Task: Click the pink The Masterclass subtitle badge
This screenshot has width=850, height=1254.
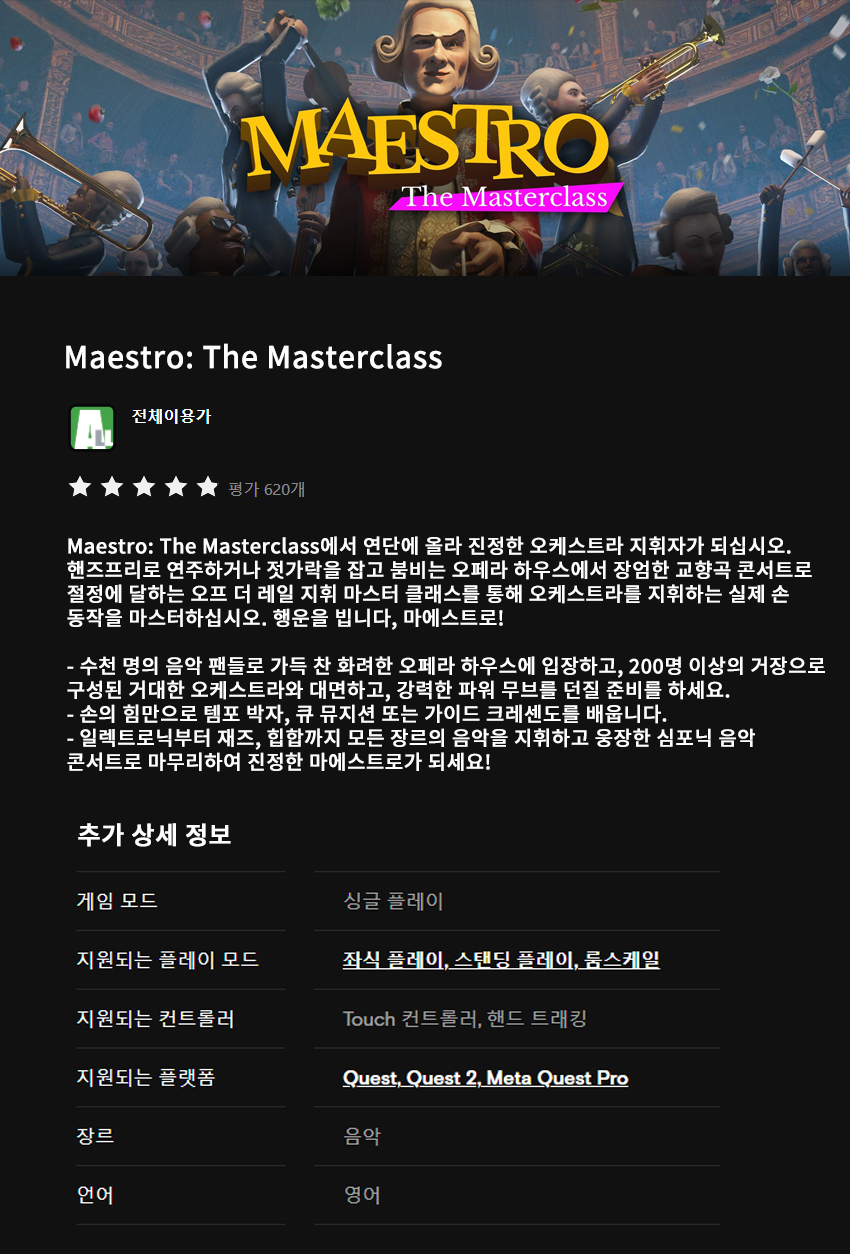Action: [x=506, y=197]
